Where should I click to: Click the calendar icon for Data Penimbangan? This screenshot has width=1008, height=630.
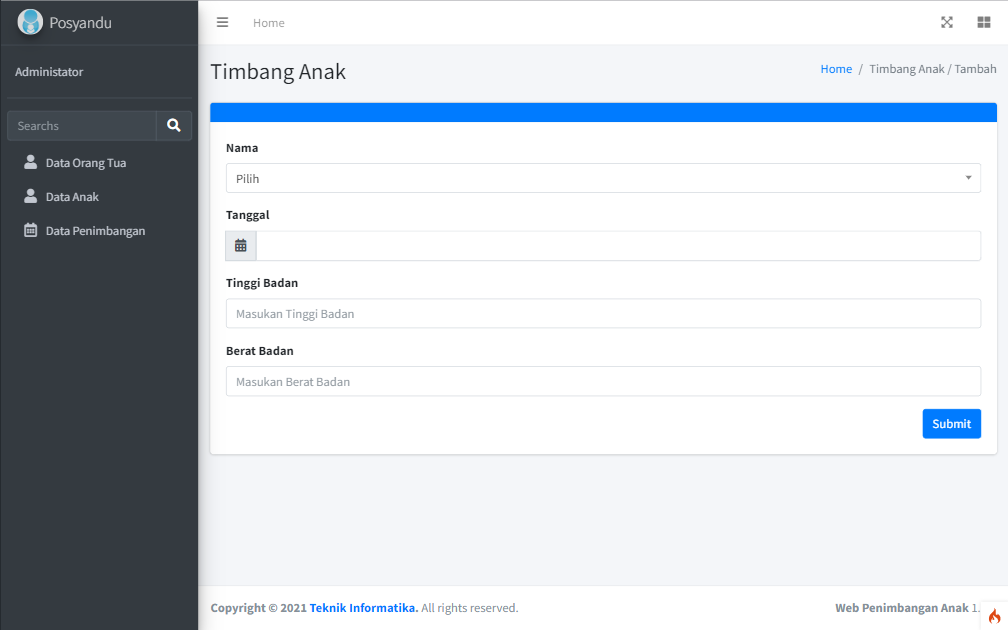click(30, 230)
